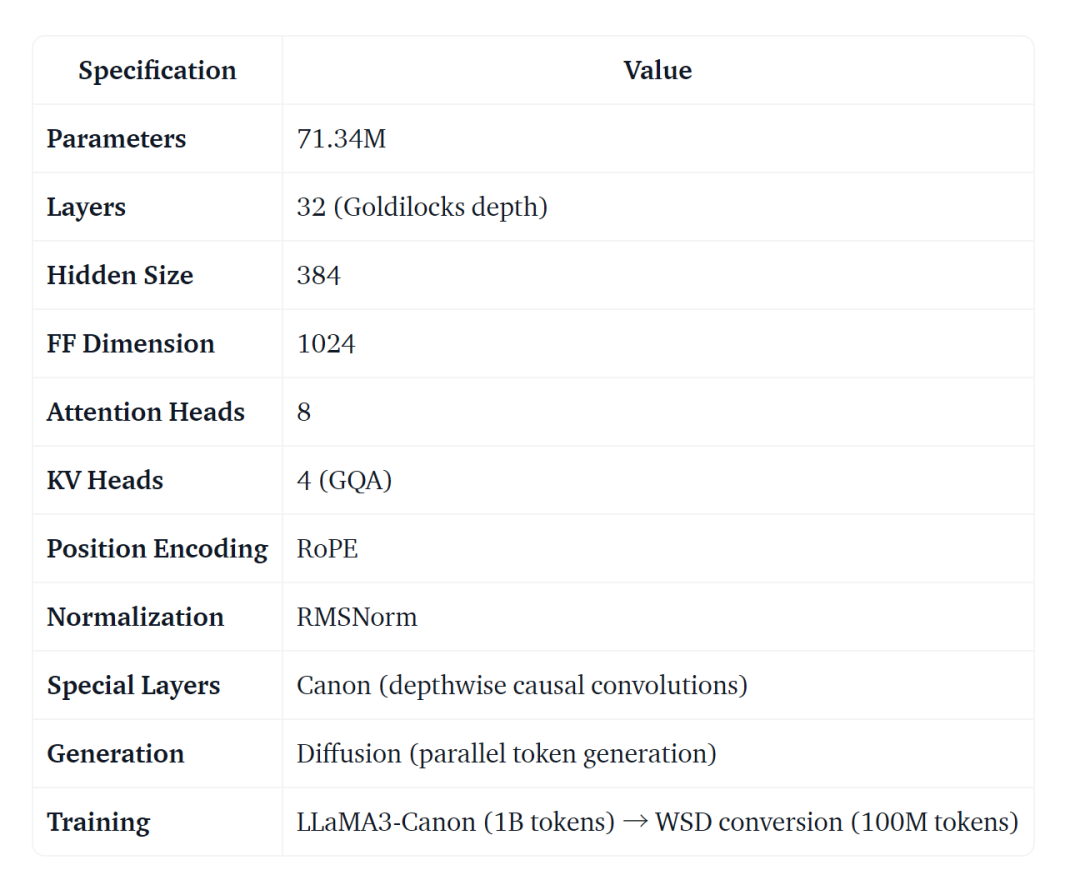The height and width of the screenshot is (895, 1080).
Task: Select the Parameters row label
Action: pyautogui.click(x=116, y=139)
